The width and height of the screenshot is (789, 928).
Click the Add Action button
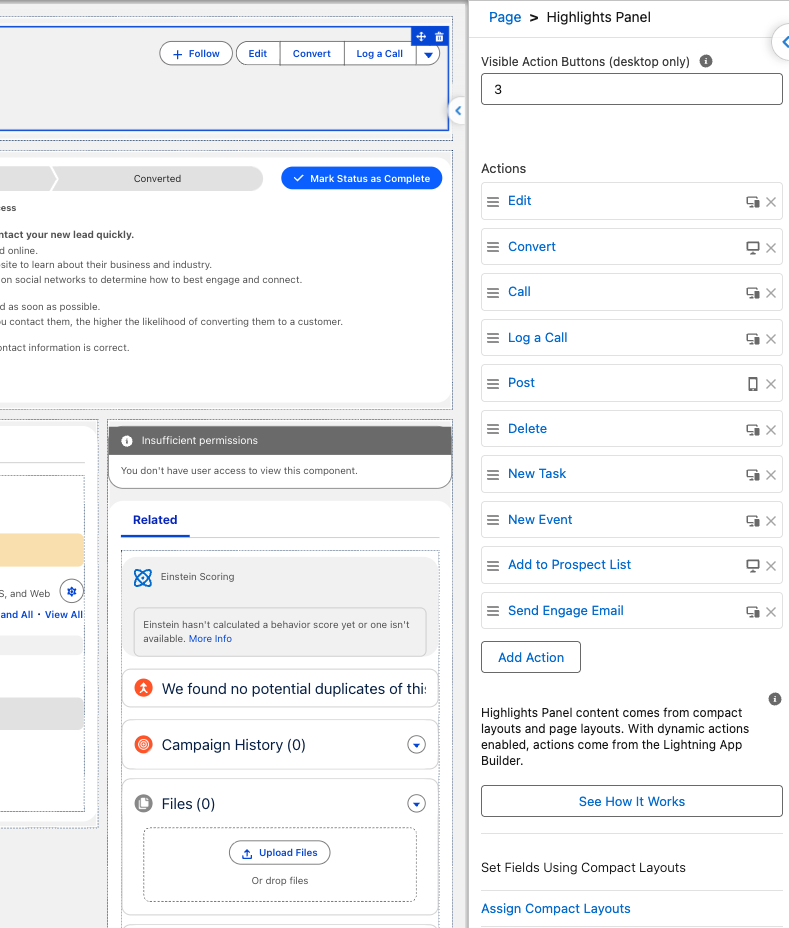point(531,657)
